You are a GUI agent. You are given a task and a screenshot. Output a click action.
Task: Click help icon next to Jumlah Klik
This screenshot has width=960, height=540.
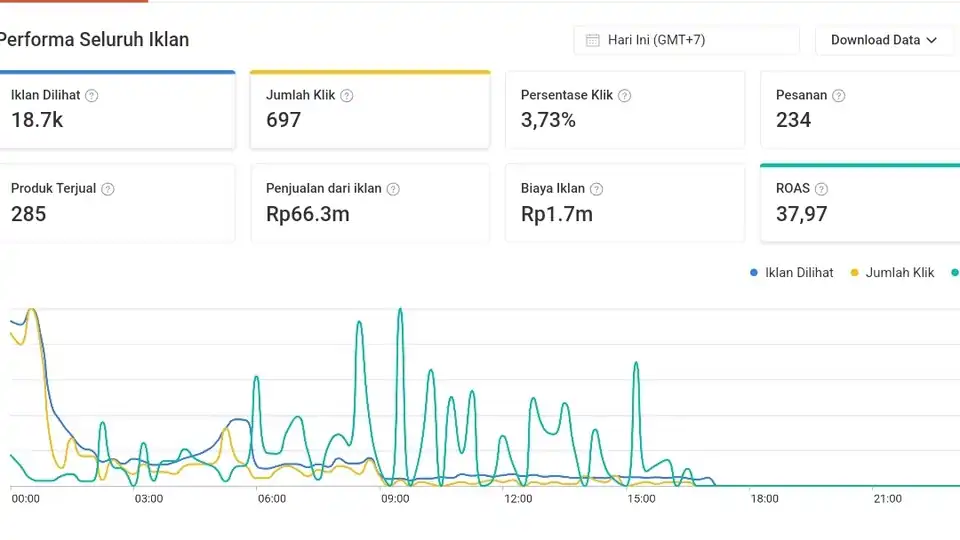point(347,96)
